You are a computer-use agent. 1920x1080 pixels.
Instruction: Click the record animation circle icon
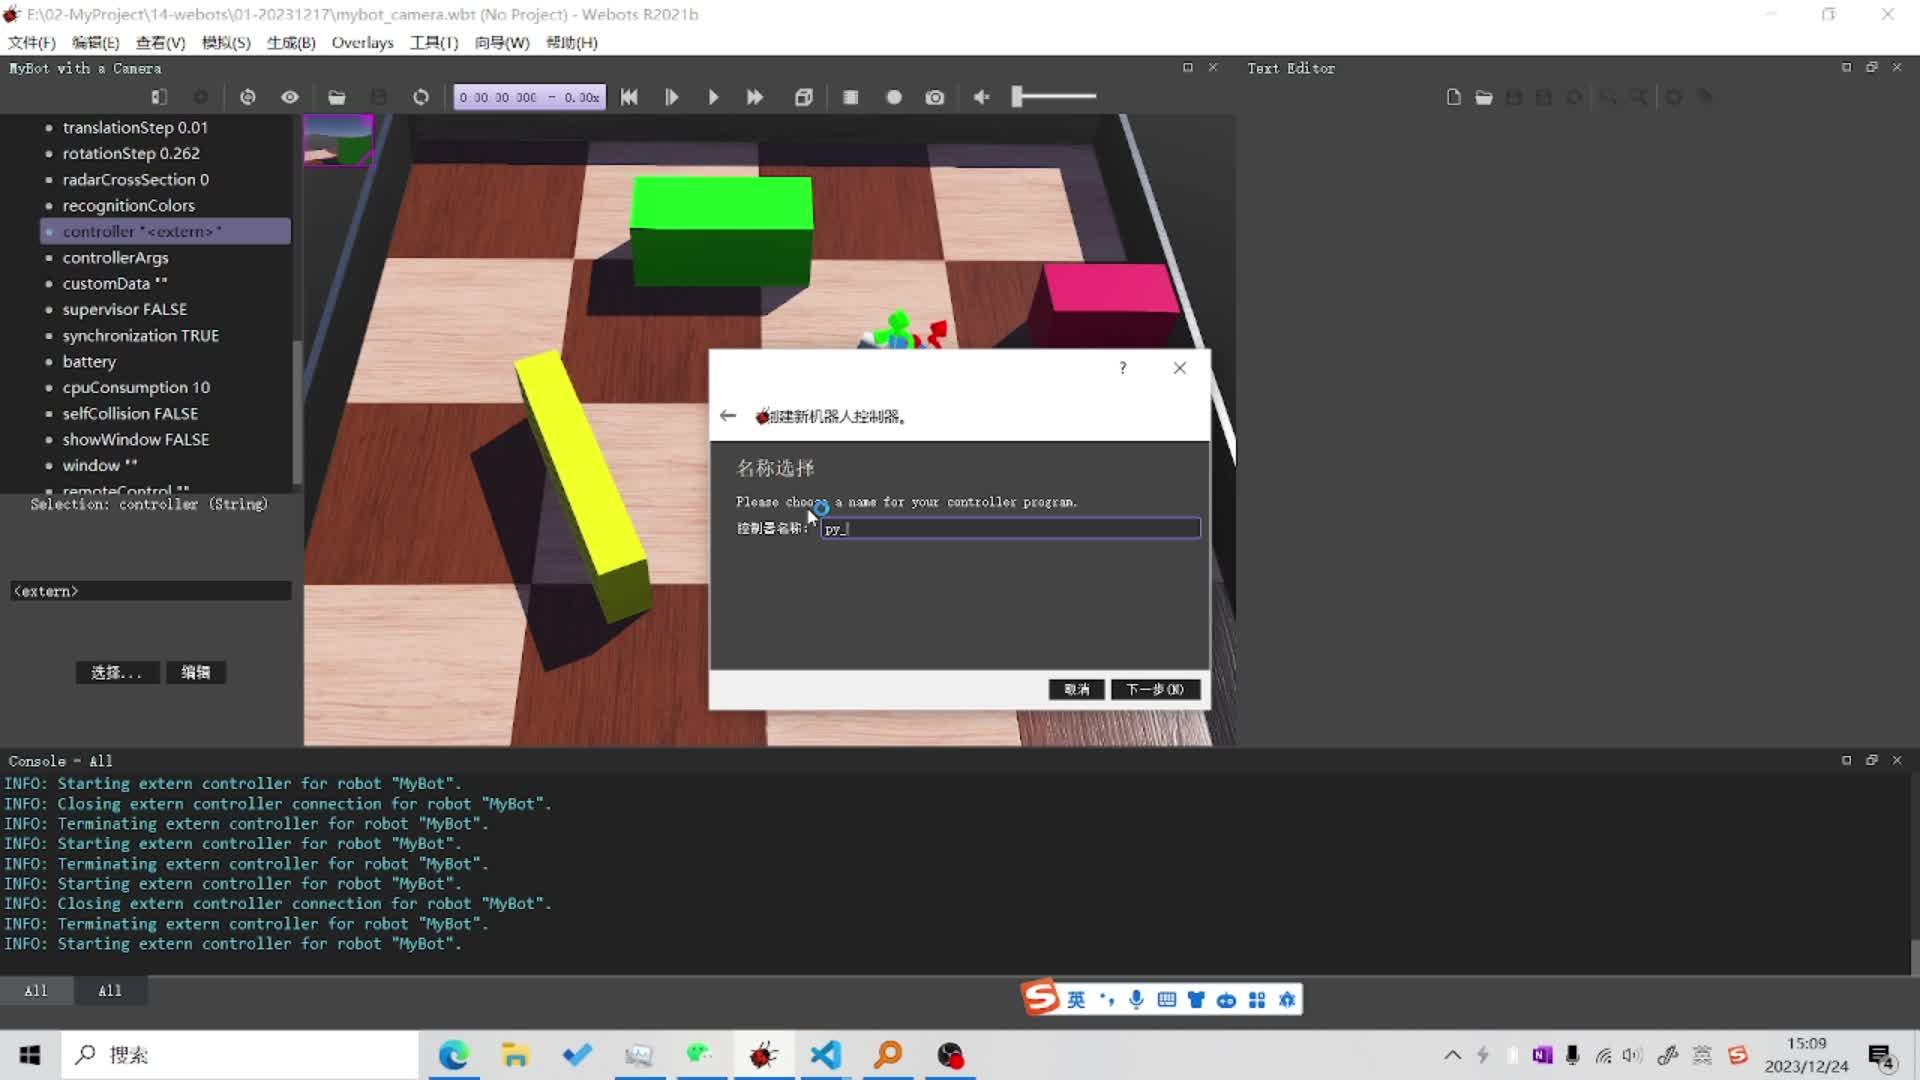click(x=894, y=97)
